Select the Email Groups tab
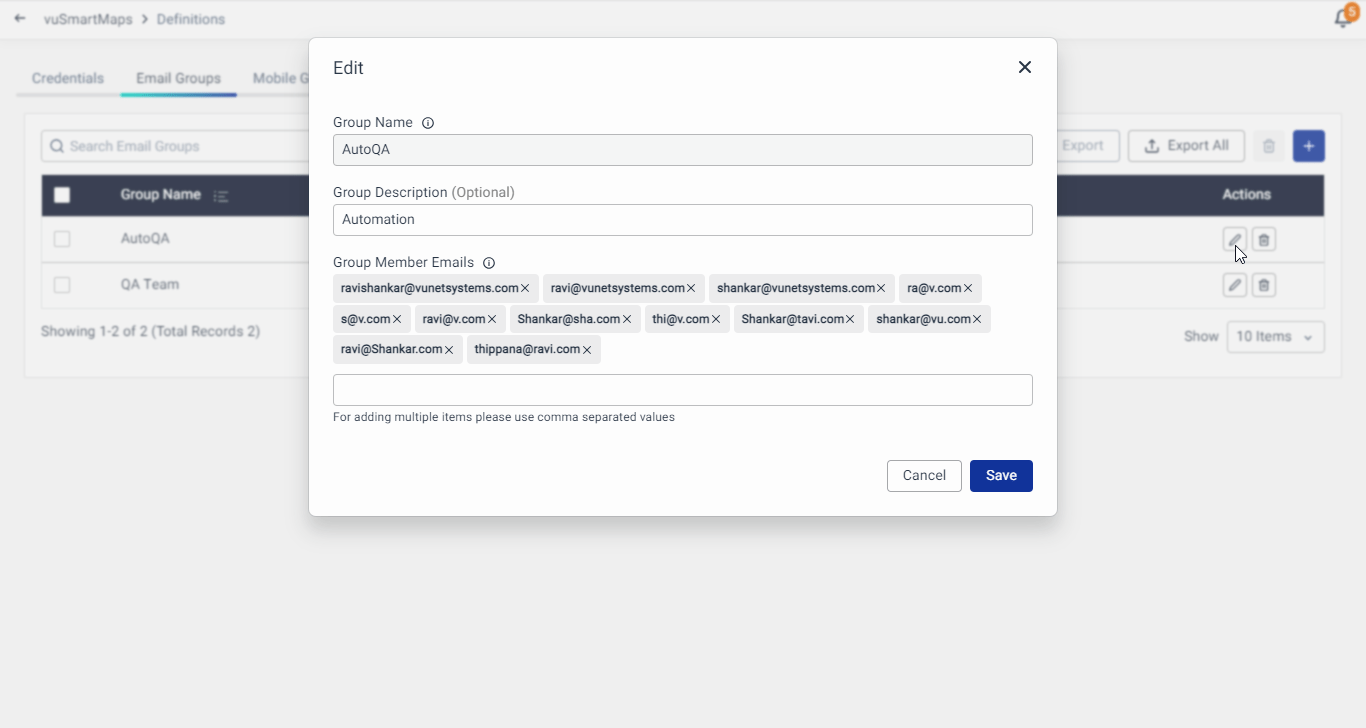 point(178,79)
